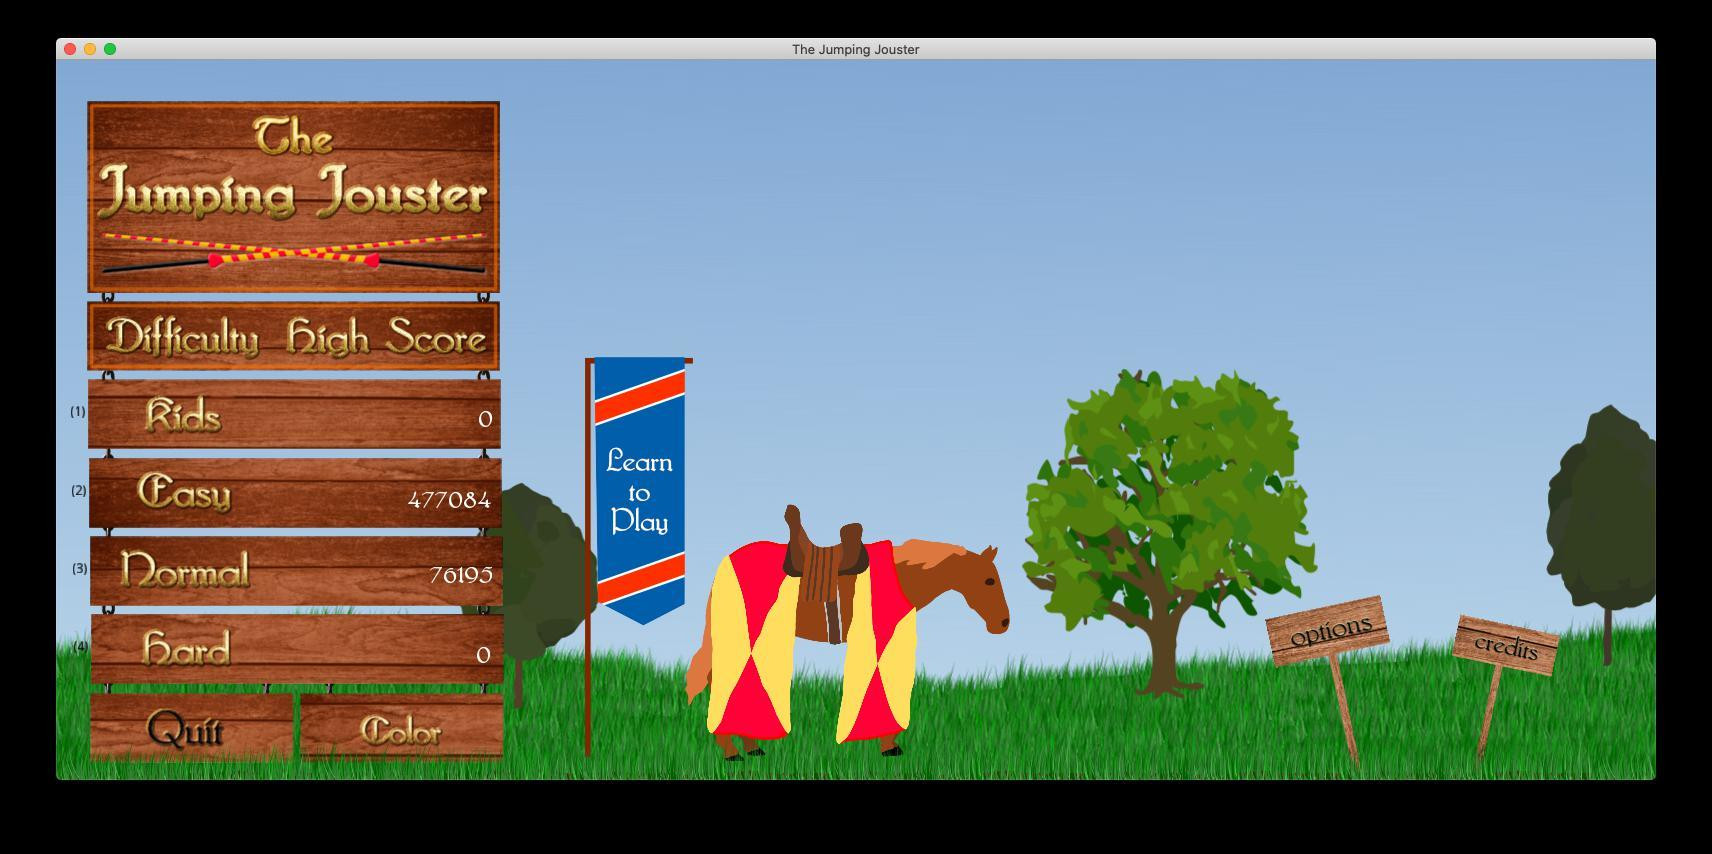The height and width of the screenshot is (854, 1712).
Task: Click the Quit wooden sign
Action: (191, 728)
